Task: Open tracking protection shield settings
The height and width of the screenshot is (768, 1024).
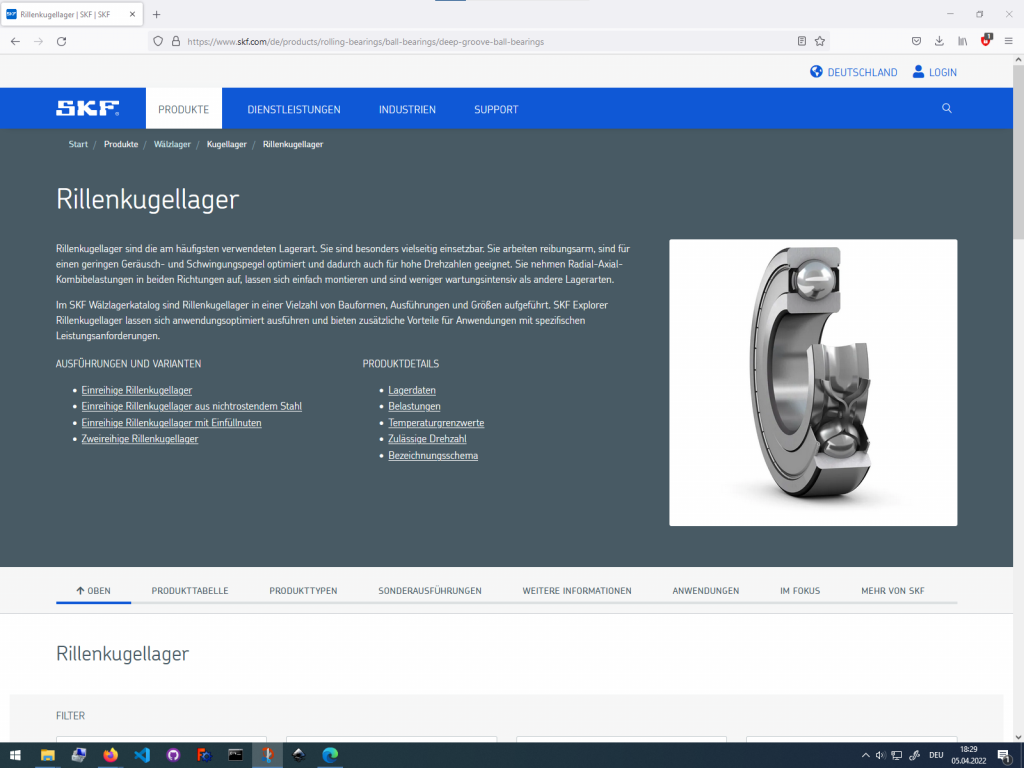Action: point(159,41)
